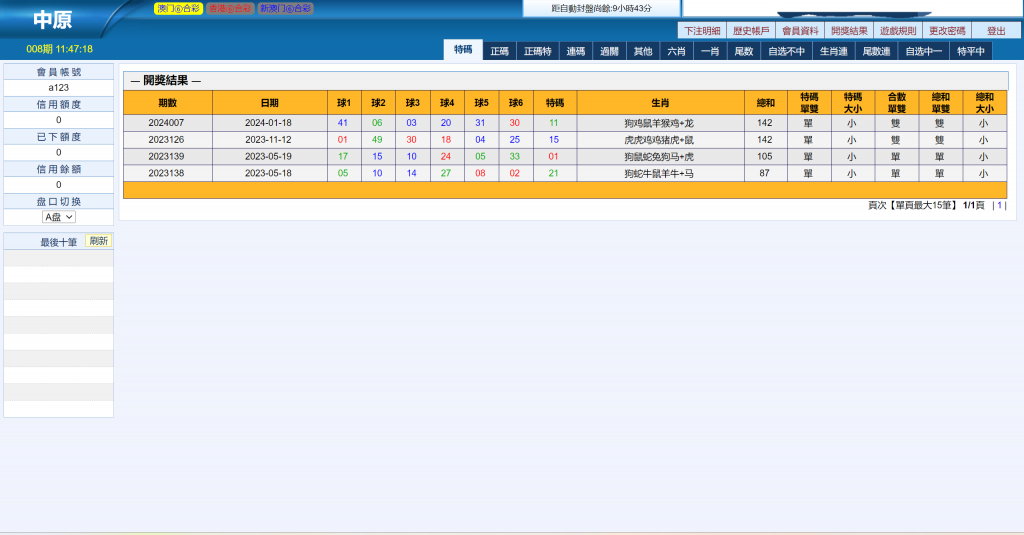1024x535 pixels.
Task: Switch to the 其他 tab
Action: [x=643, y=51]
